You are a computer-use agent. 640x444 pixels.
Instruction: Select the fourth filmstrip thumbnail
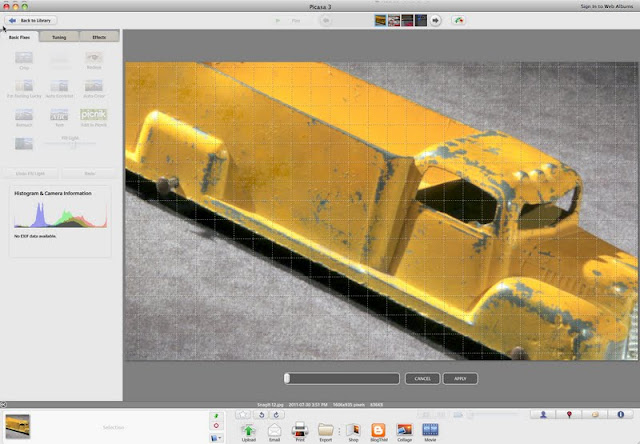(421, 20)
